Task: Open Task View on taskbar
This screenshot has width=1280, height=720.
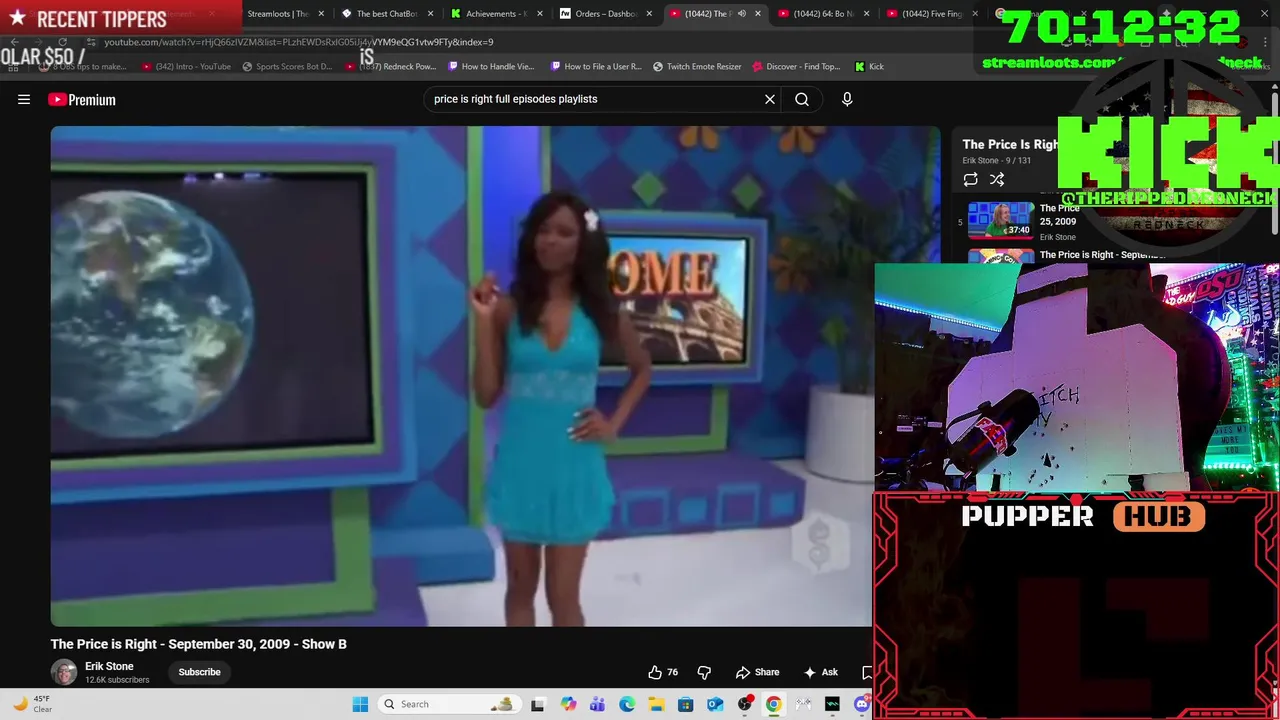Action: point(538,704)
